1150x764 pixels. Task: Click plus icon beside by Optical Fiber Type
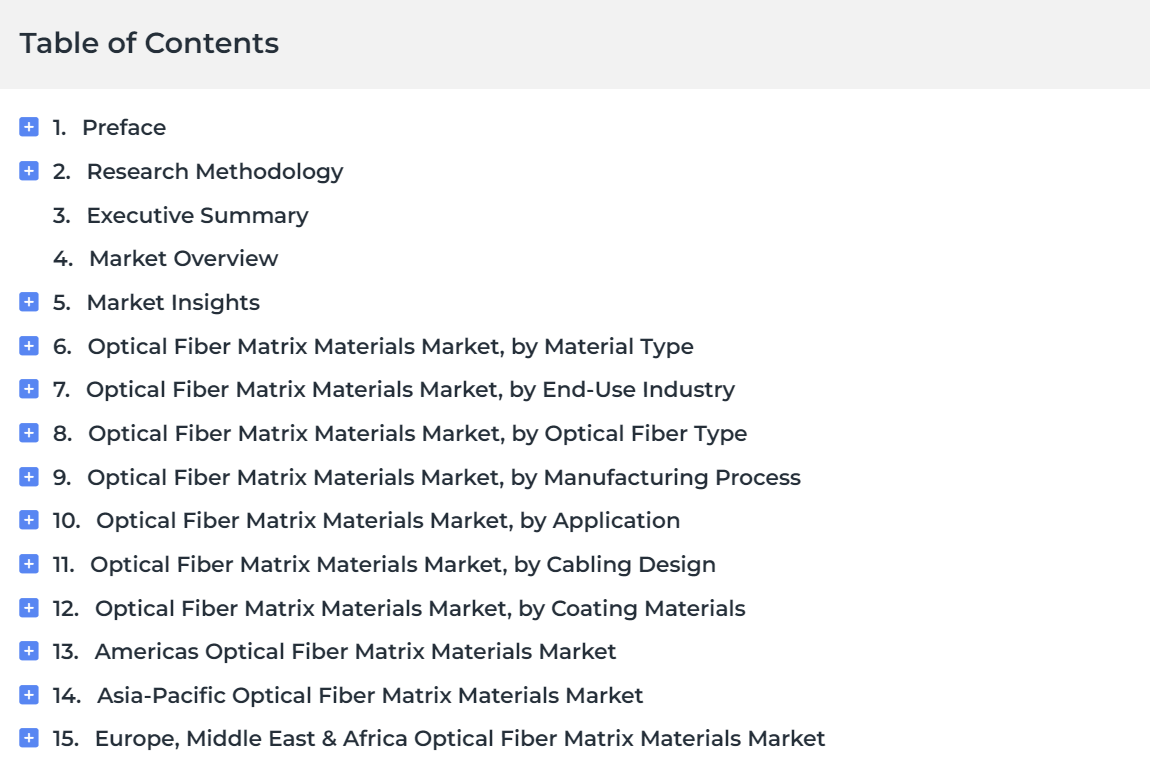coord(29,433)
